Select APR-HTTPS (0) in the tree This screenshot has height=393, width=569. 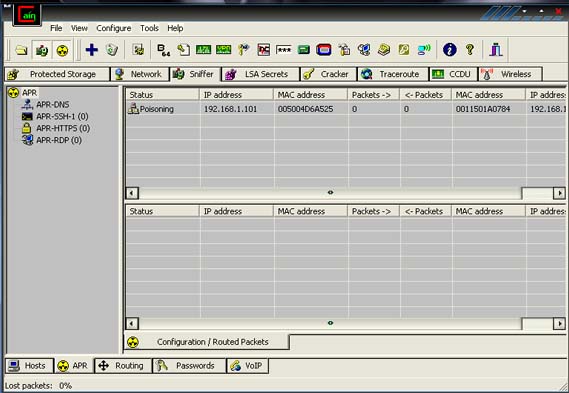pyautogui.click(x=63, y=128)
